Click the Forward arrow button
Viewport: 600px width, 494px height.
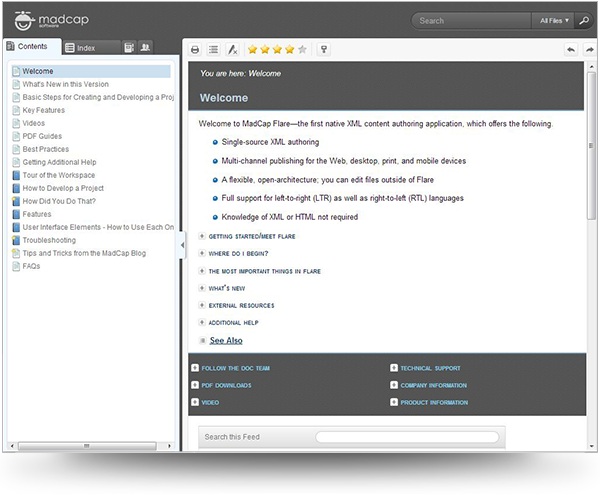point(590,50)
